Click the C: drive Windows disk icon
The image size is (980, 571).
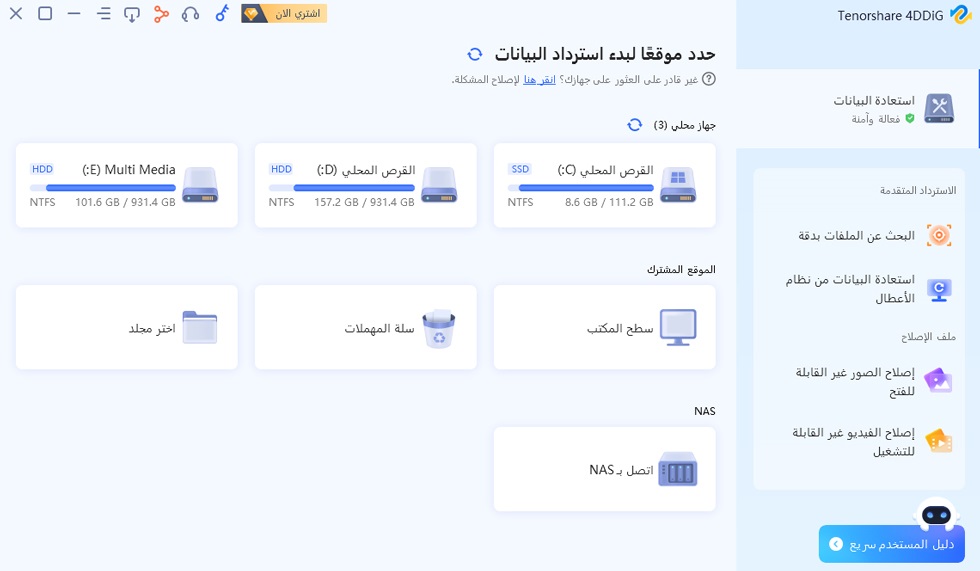pyautogui.click(x=678, y=185)
